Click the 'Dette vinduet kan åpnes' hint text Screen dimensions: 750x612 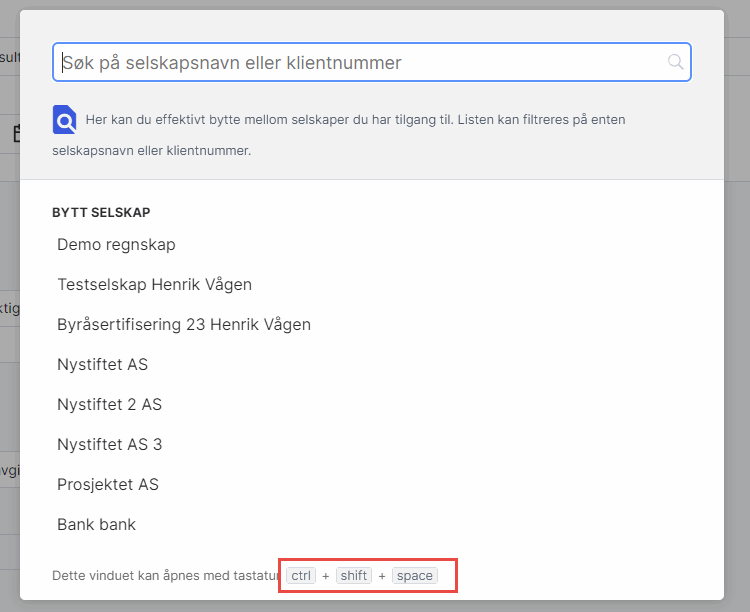167,575
